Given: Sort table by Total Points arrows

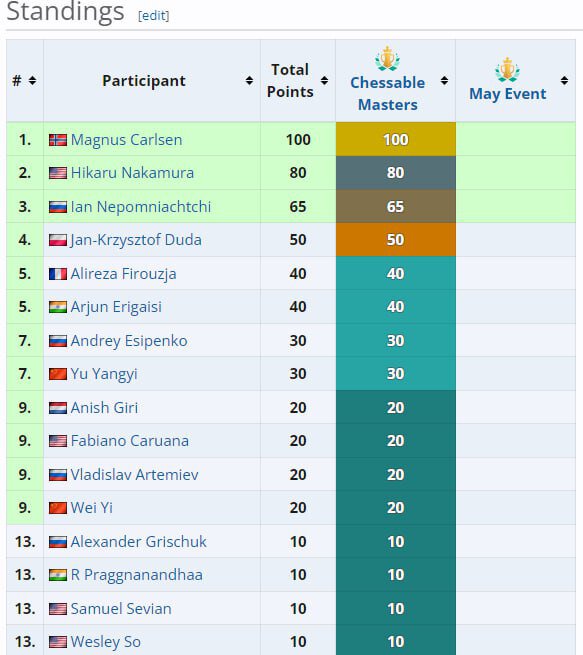Looking at the screenshot, I should (324, 80).
